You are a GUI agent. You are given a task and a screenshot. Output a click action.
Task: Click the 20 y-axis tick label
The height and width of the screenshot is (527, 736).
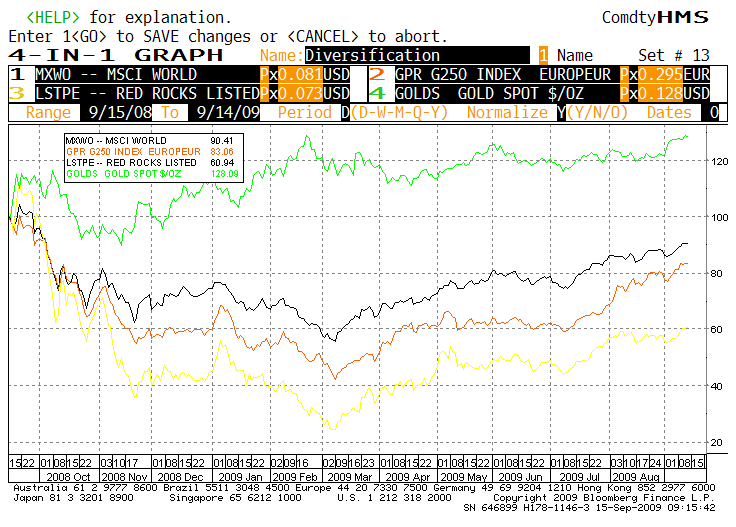coord(716,443)
